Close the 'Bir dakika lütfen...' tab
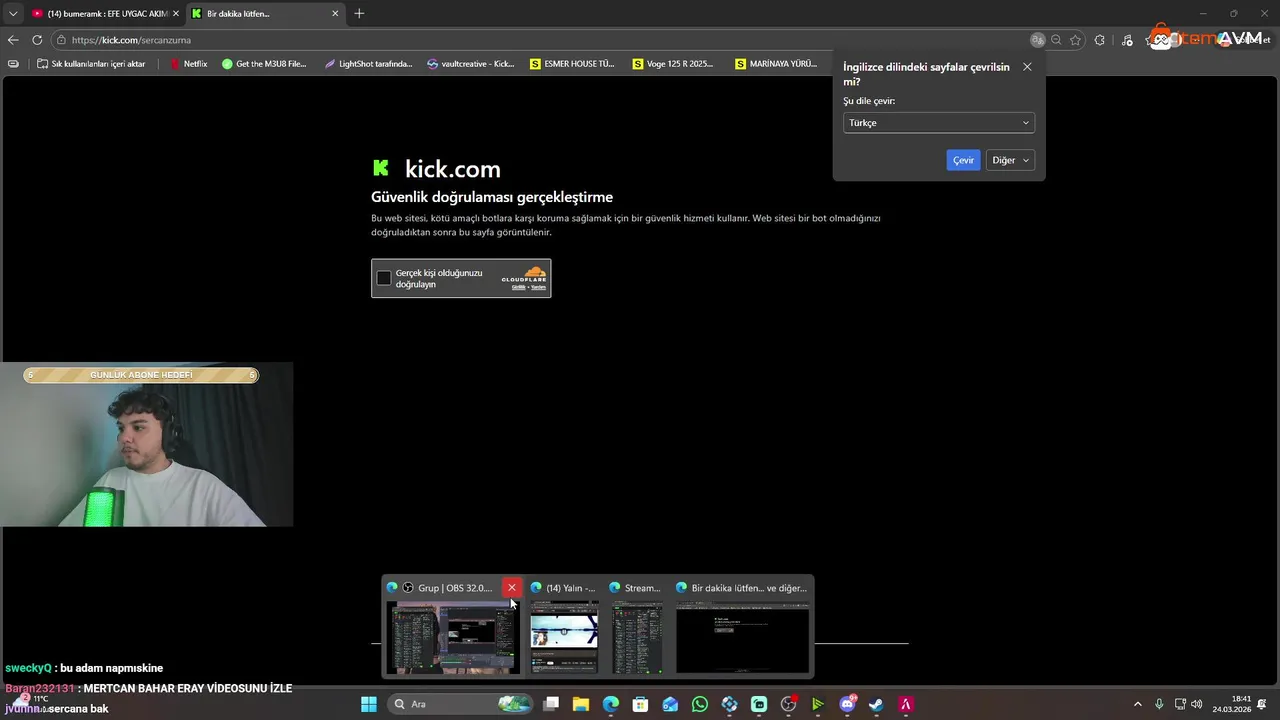 (x=335, y=13)
